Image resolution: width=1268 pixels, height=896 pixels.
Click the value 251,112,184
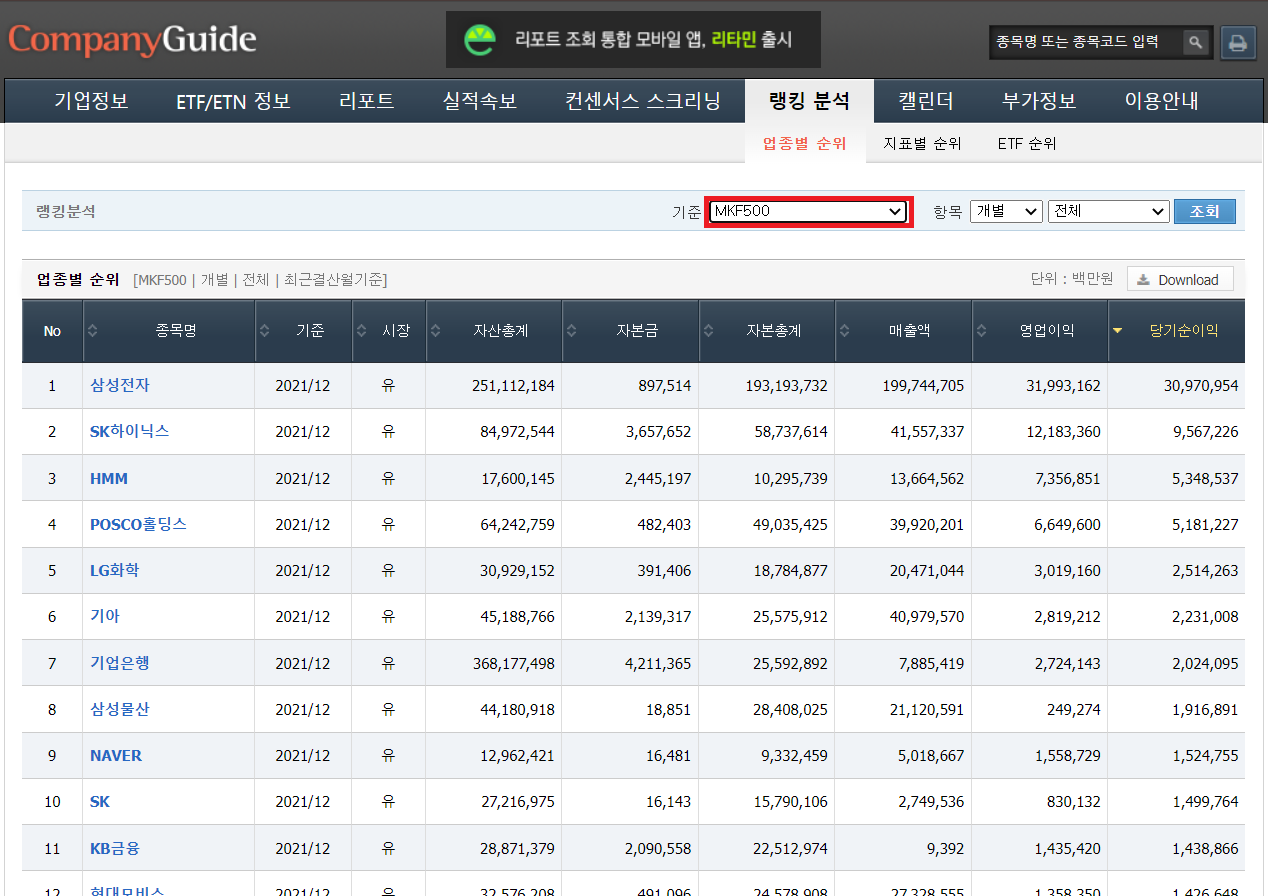pos(513,385)
